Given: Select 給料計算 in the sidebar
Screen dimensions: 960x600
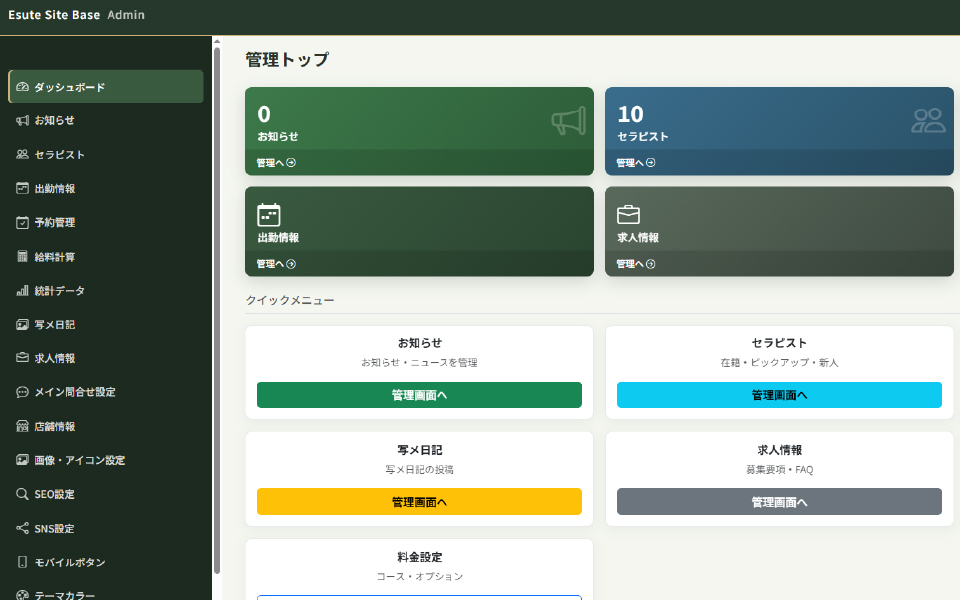Looking at the screenshot, I should click(x=106, y=257).
